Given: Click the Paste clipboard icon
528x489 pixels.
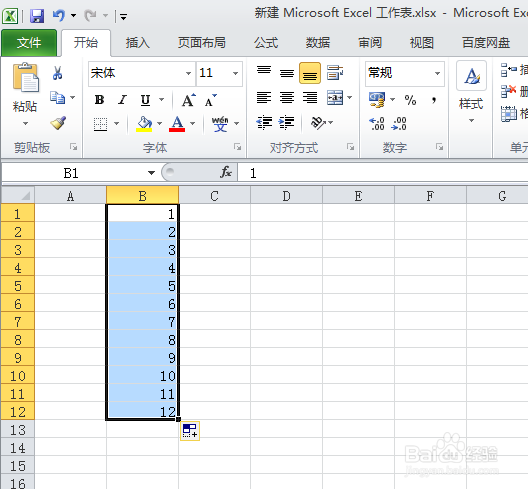Looking at the screenshot, I should point(26,77).
